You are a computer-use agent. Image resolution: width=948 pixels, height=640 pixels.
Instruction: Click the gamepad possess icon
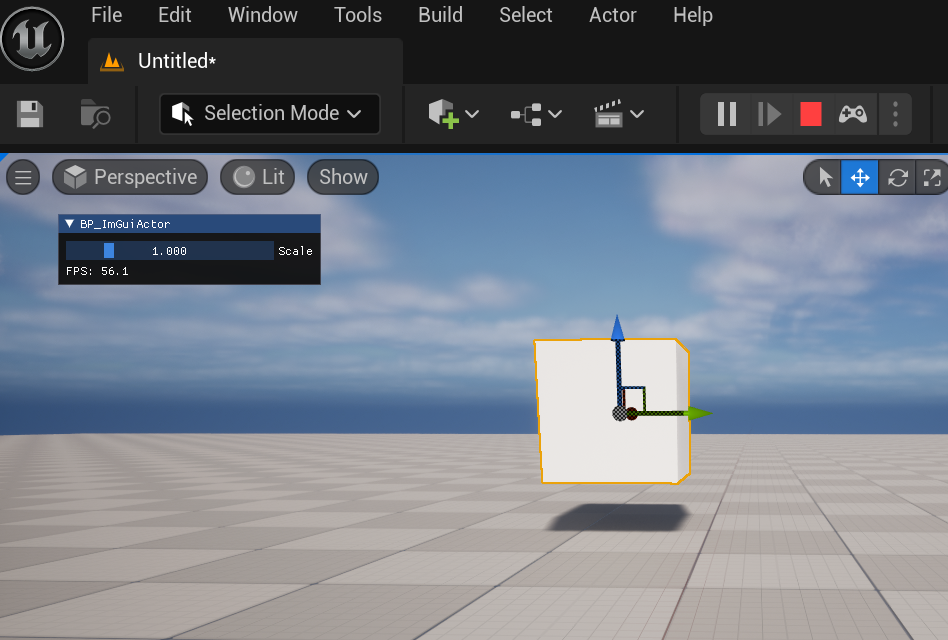(852, 114)
